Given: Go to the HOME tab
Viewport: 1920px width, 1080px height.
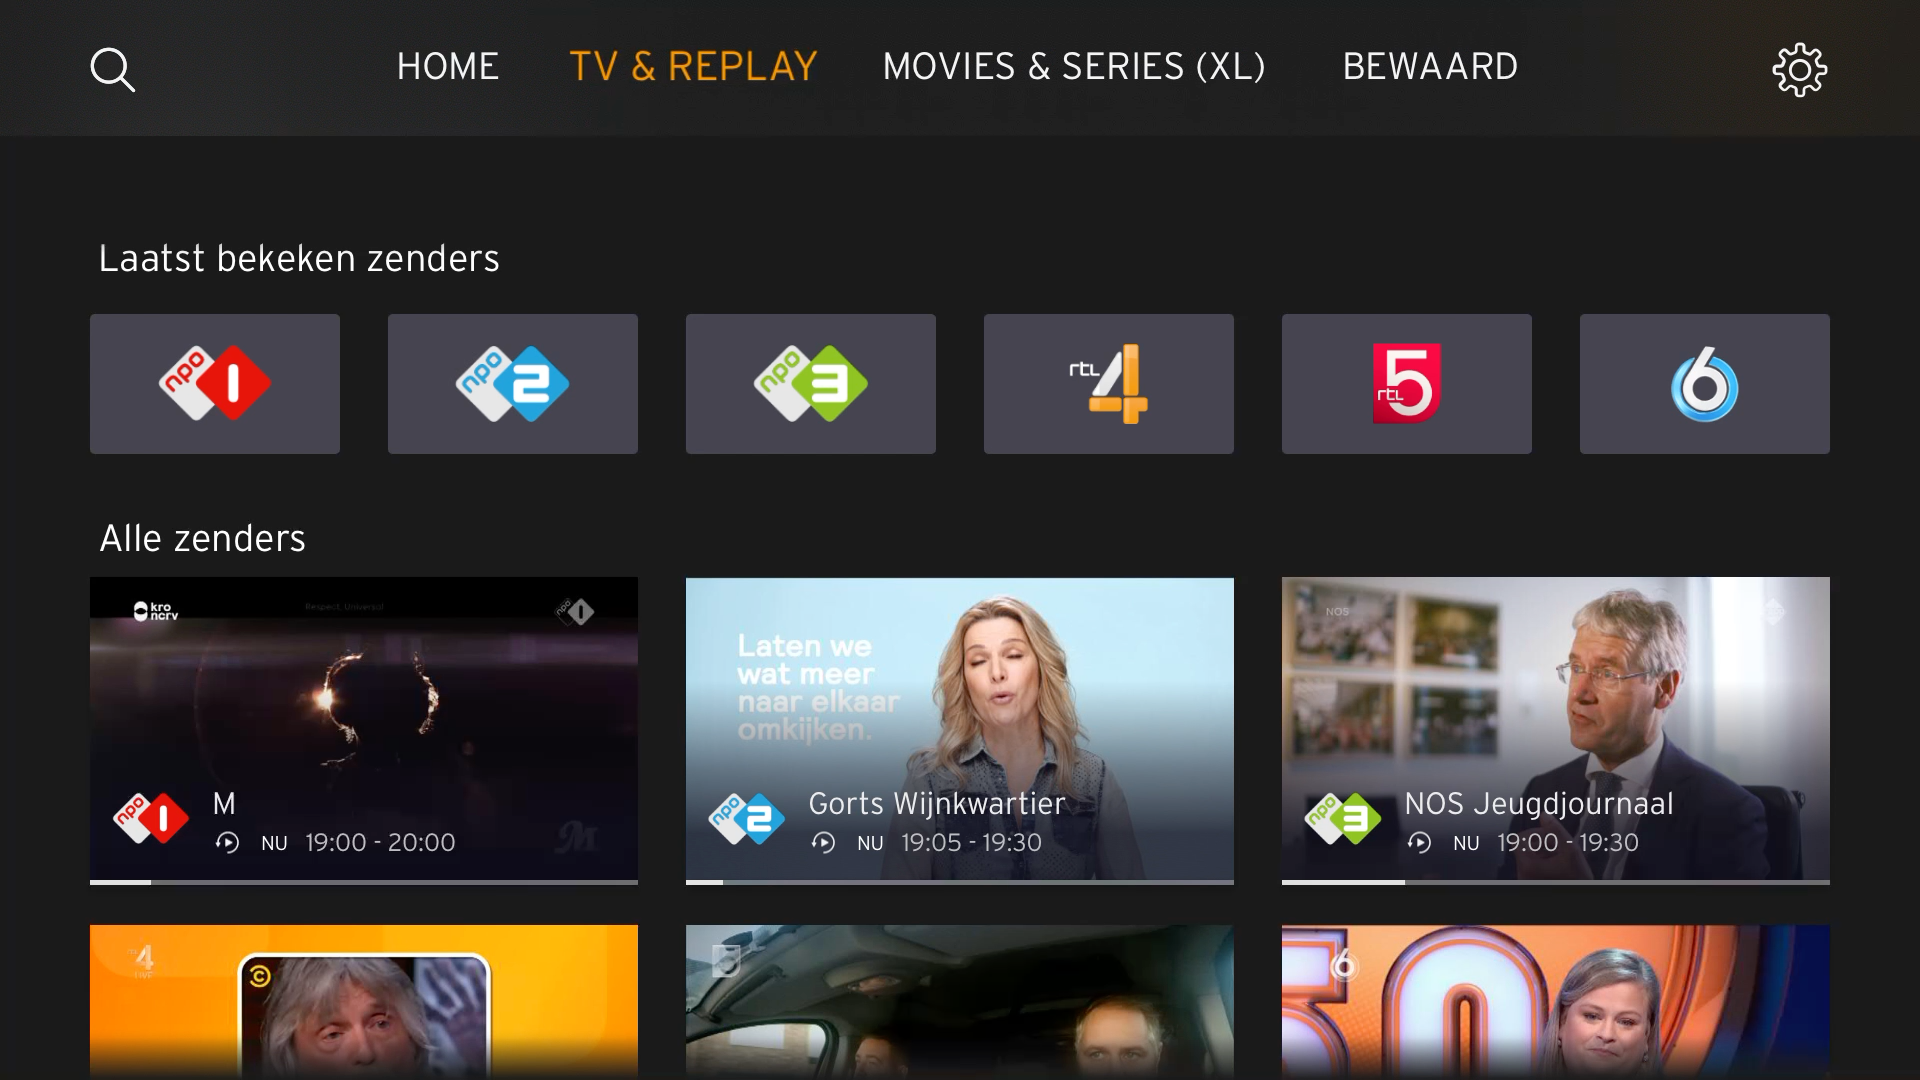Looking at the screenshot, I should pyautogui.click(x=448, y=67).
